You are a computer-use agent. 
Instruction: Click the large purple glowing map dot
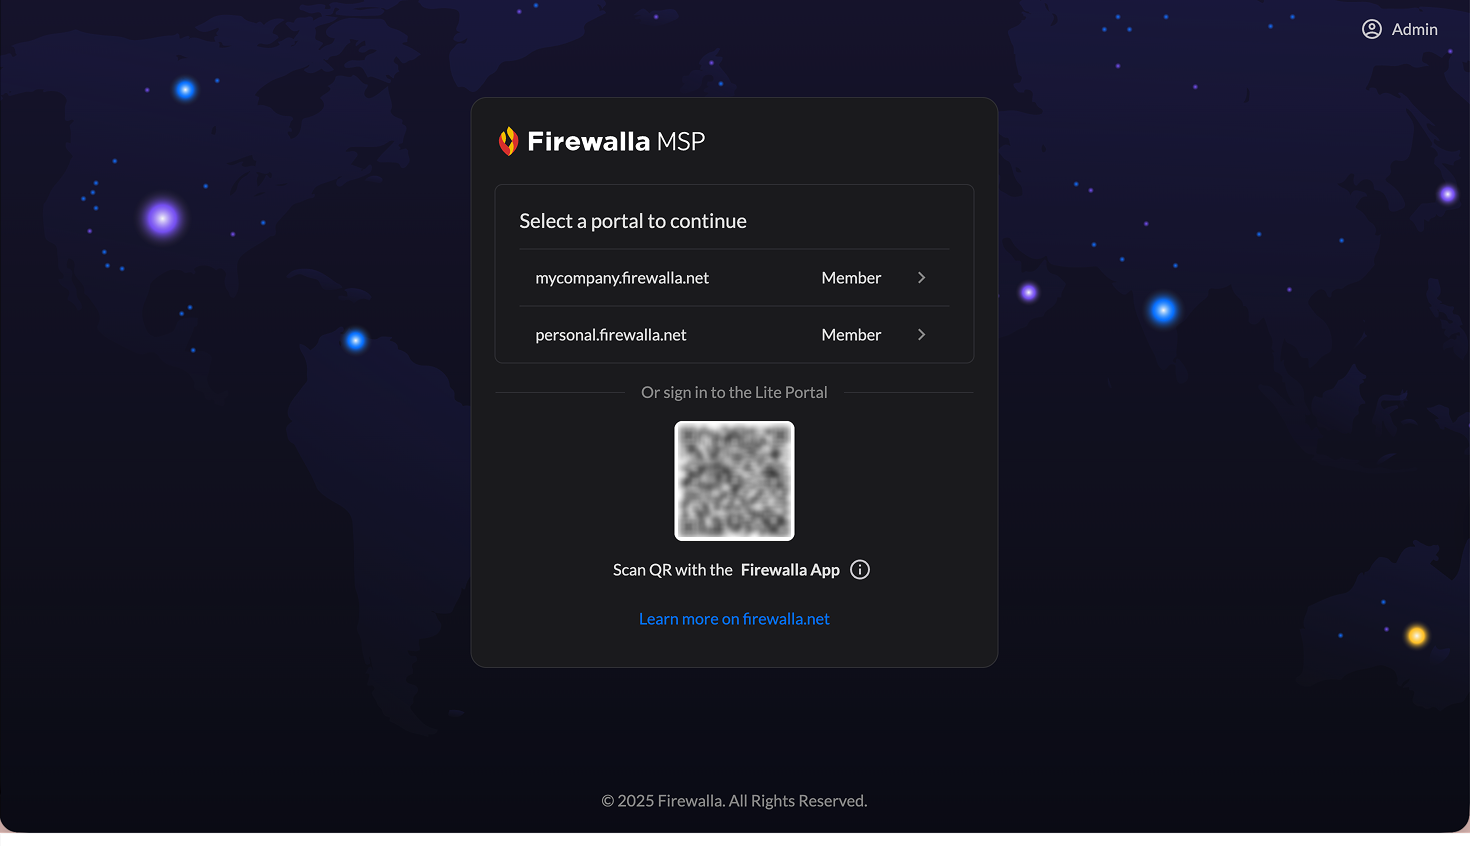162,218
